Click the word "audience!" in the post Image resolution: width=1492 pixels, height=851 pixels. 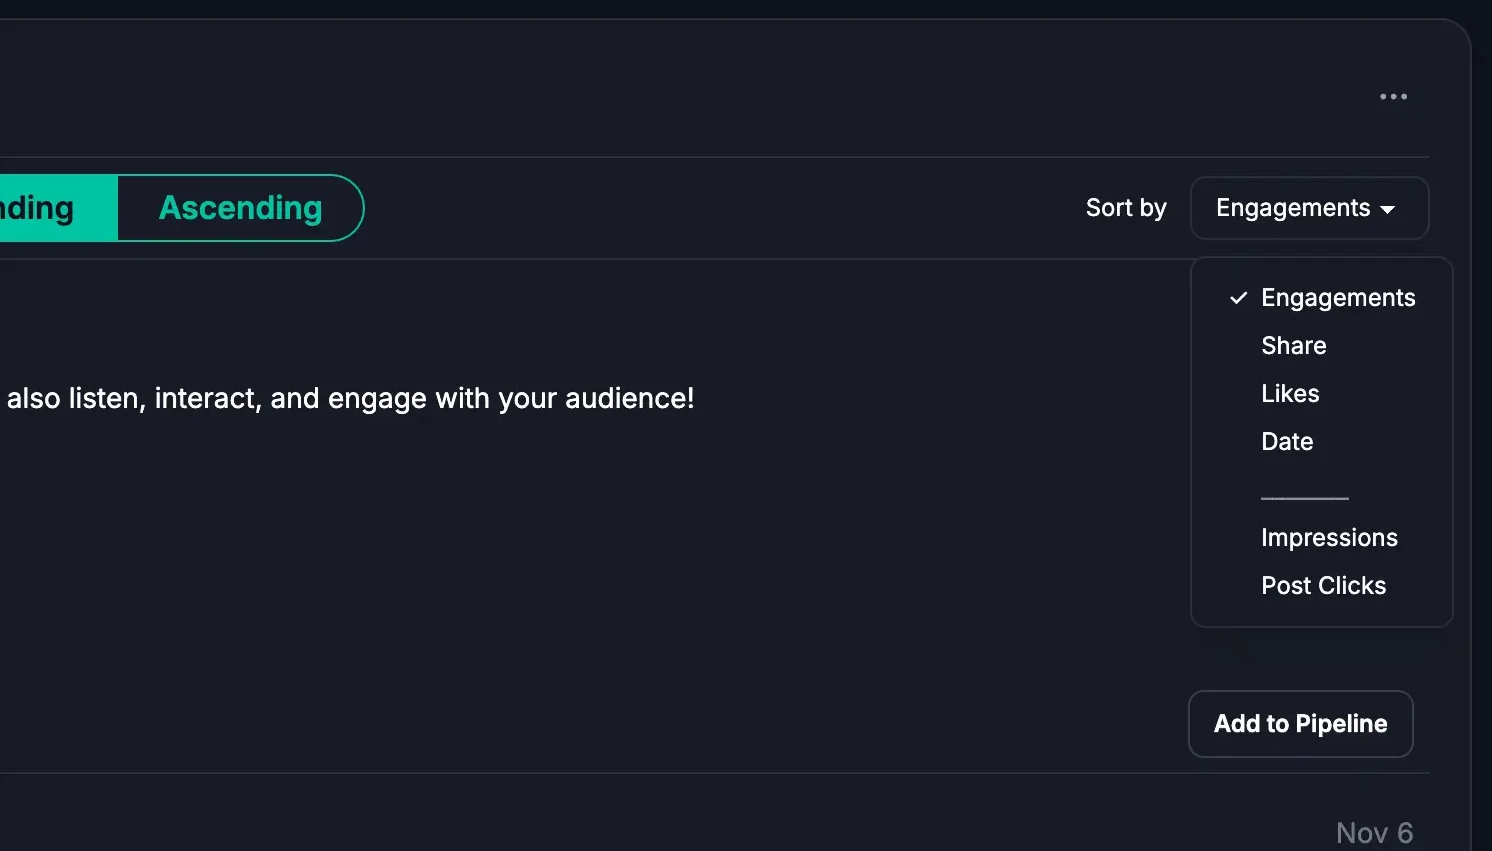629,399
